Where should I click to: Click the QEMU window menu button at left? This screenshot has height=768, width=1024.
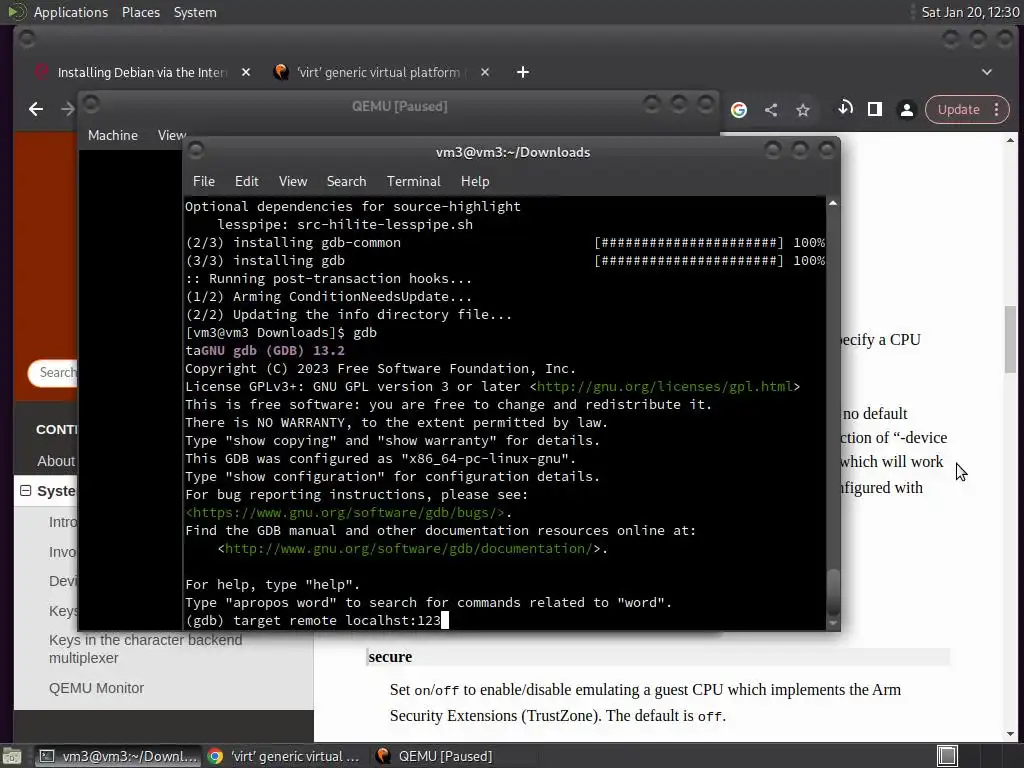[x=91, y=104]
